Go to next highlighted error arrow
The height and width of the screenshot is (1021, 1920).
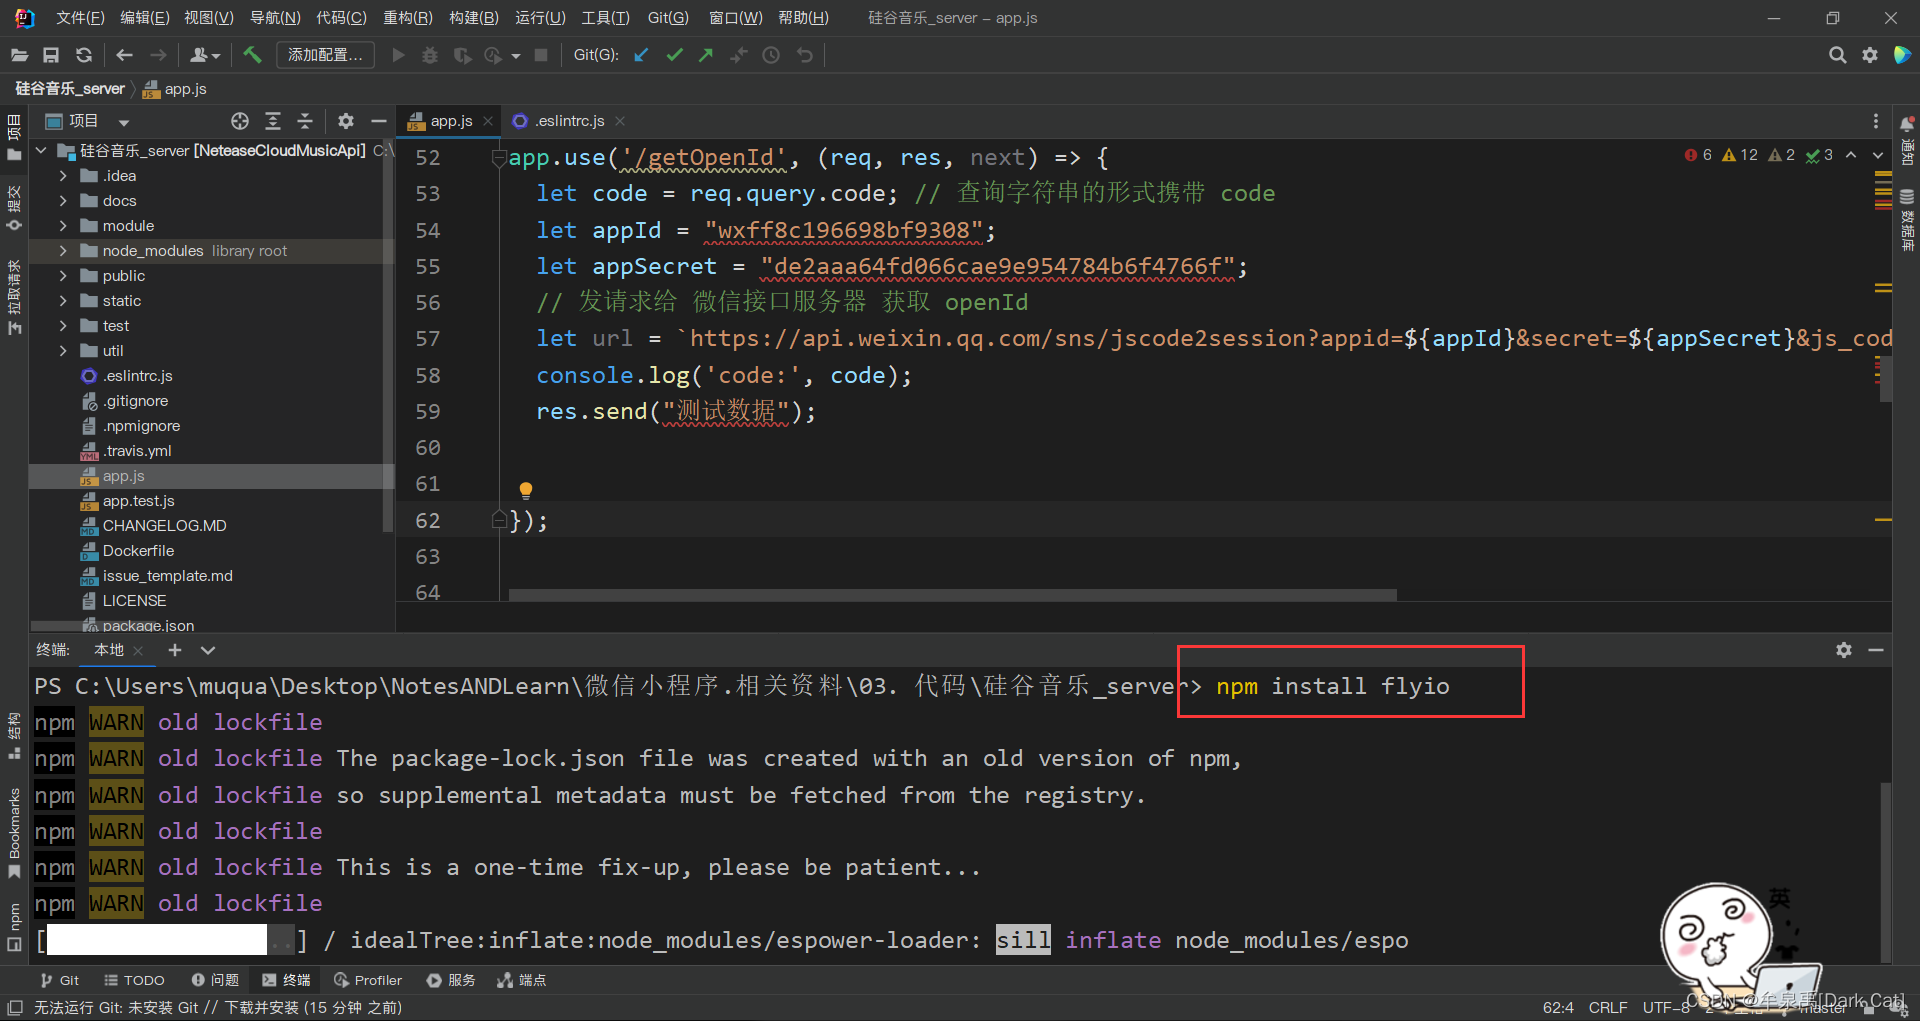tap(1878, 155)
